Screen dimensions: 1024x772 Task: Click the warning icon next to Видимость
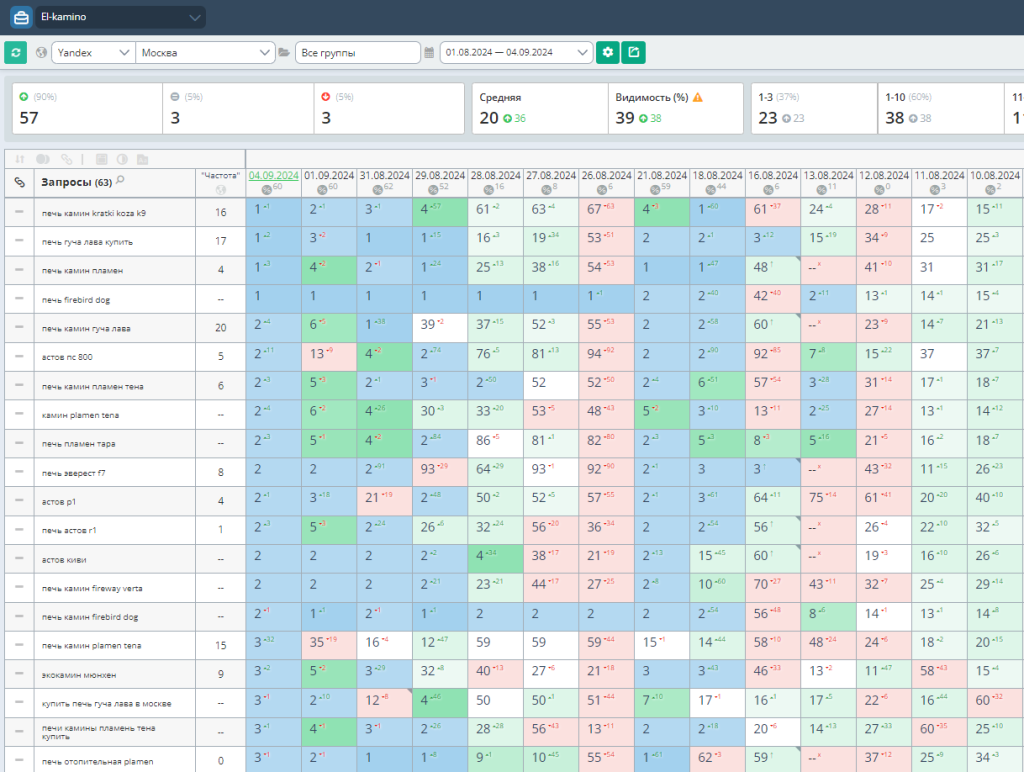698,98
